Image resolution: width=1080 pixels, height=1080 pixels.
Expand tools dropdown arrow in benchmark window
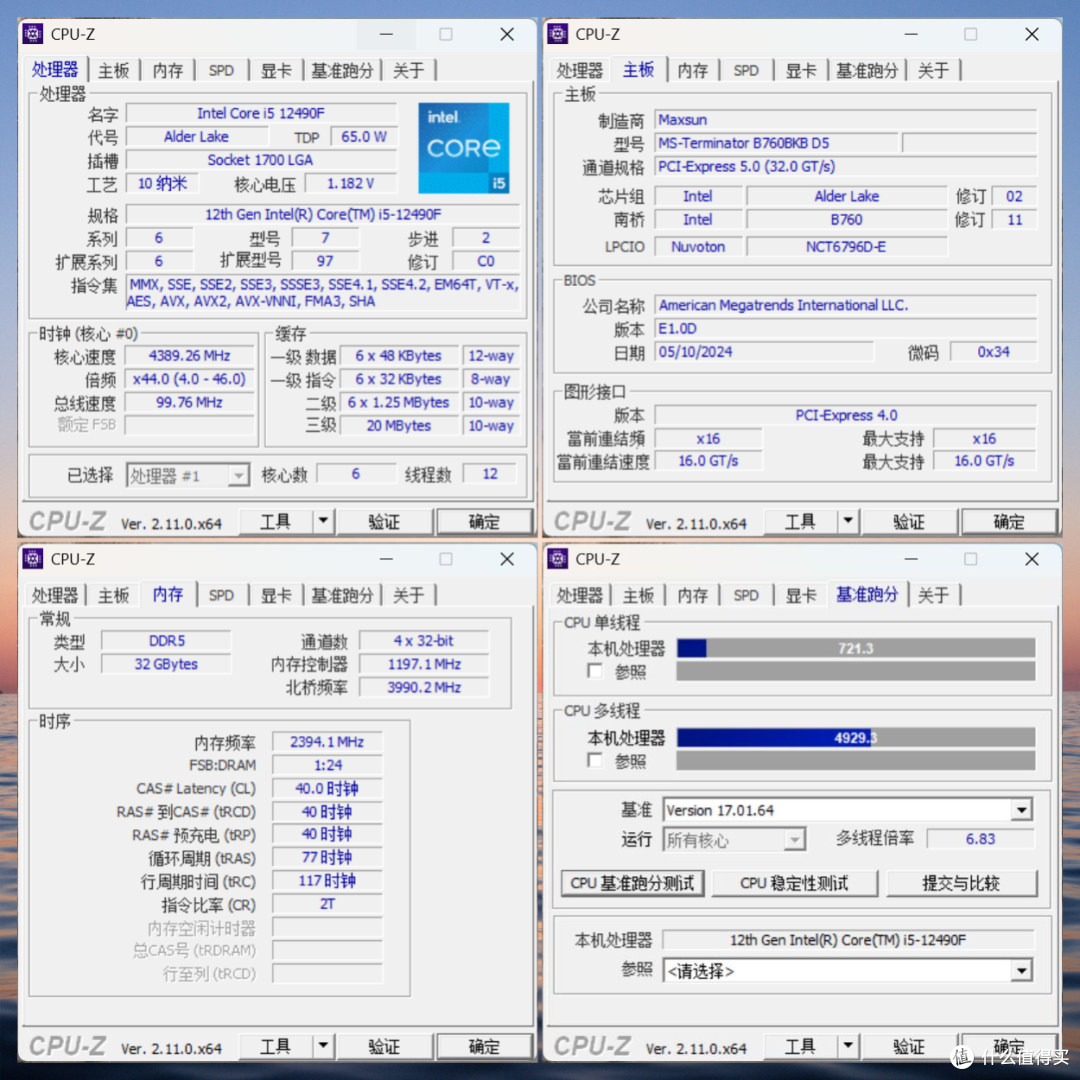848,1046
